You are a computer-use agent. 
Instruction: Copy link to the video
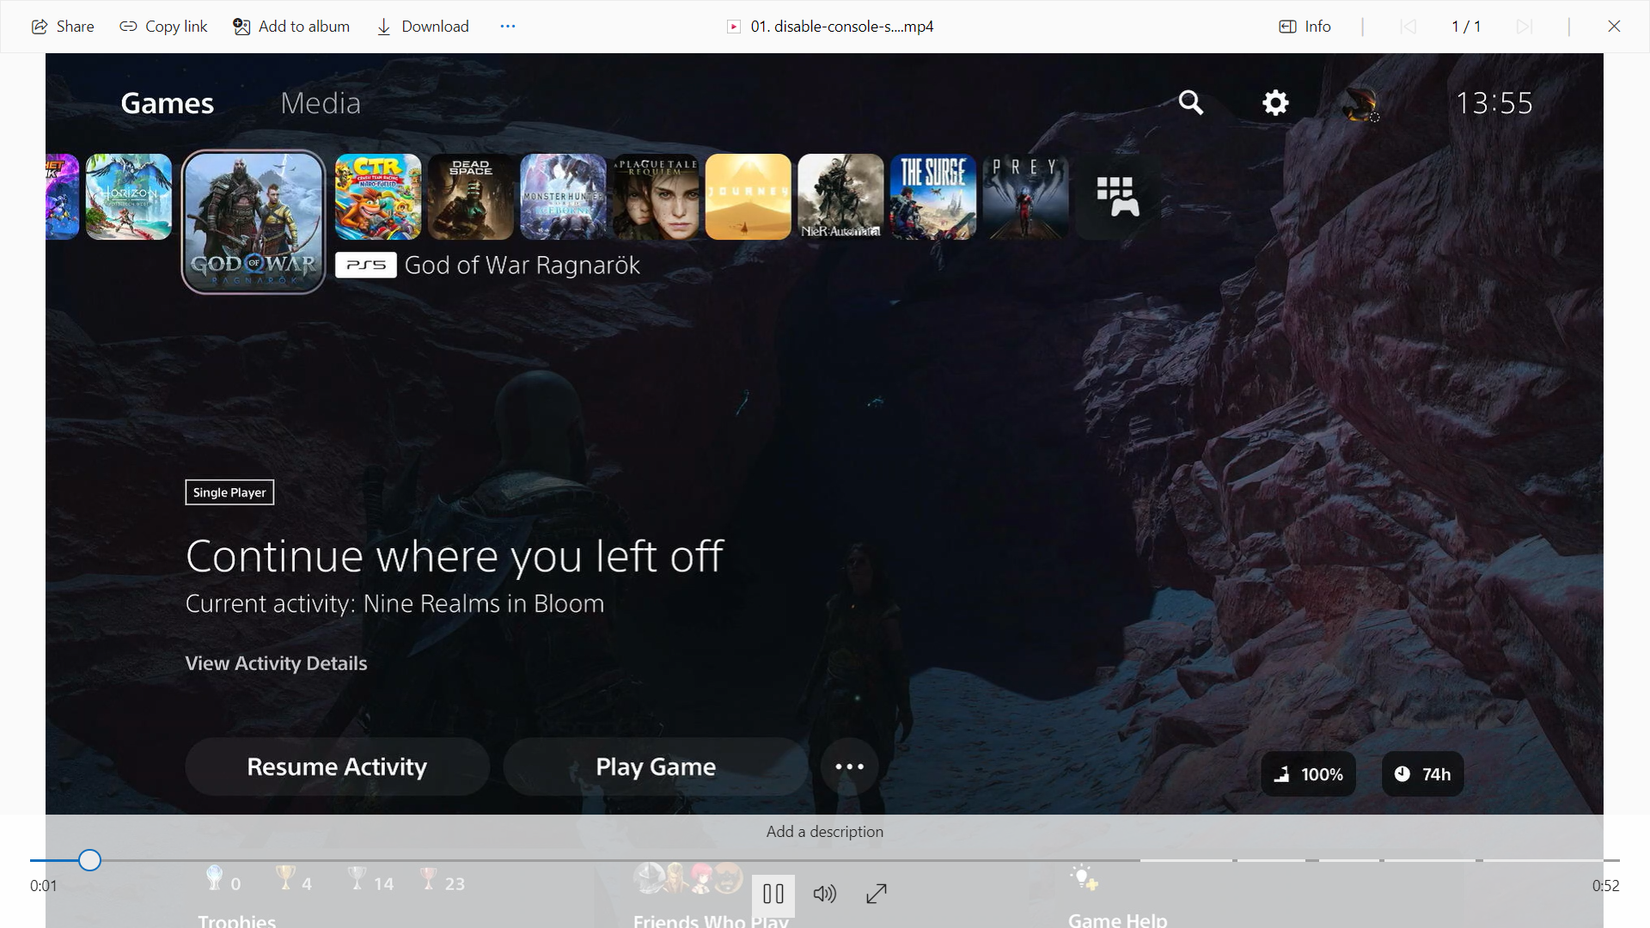click(x=162, y=26)
